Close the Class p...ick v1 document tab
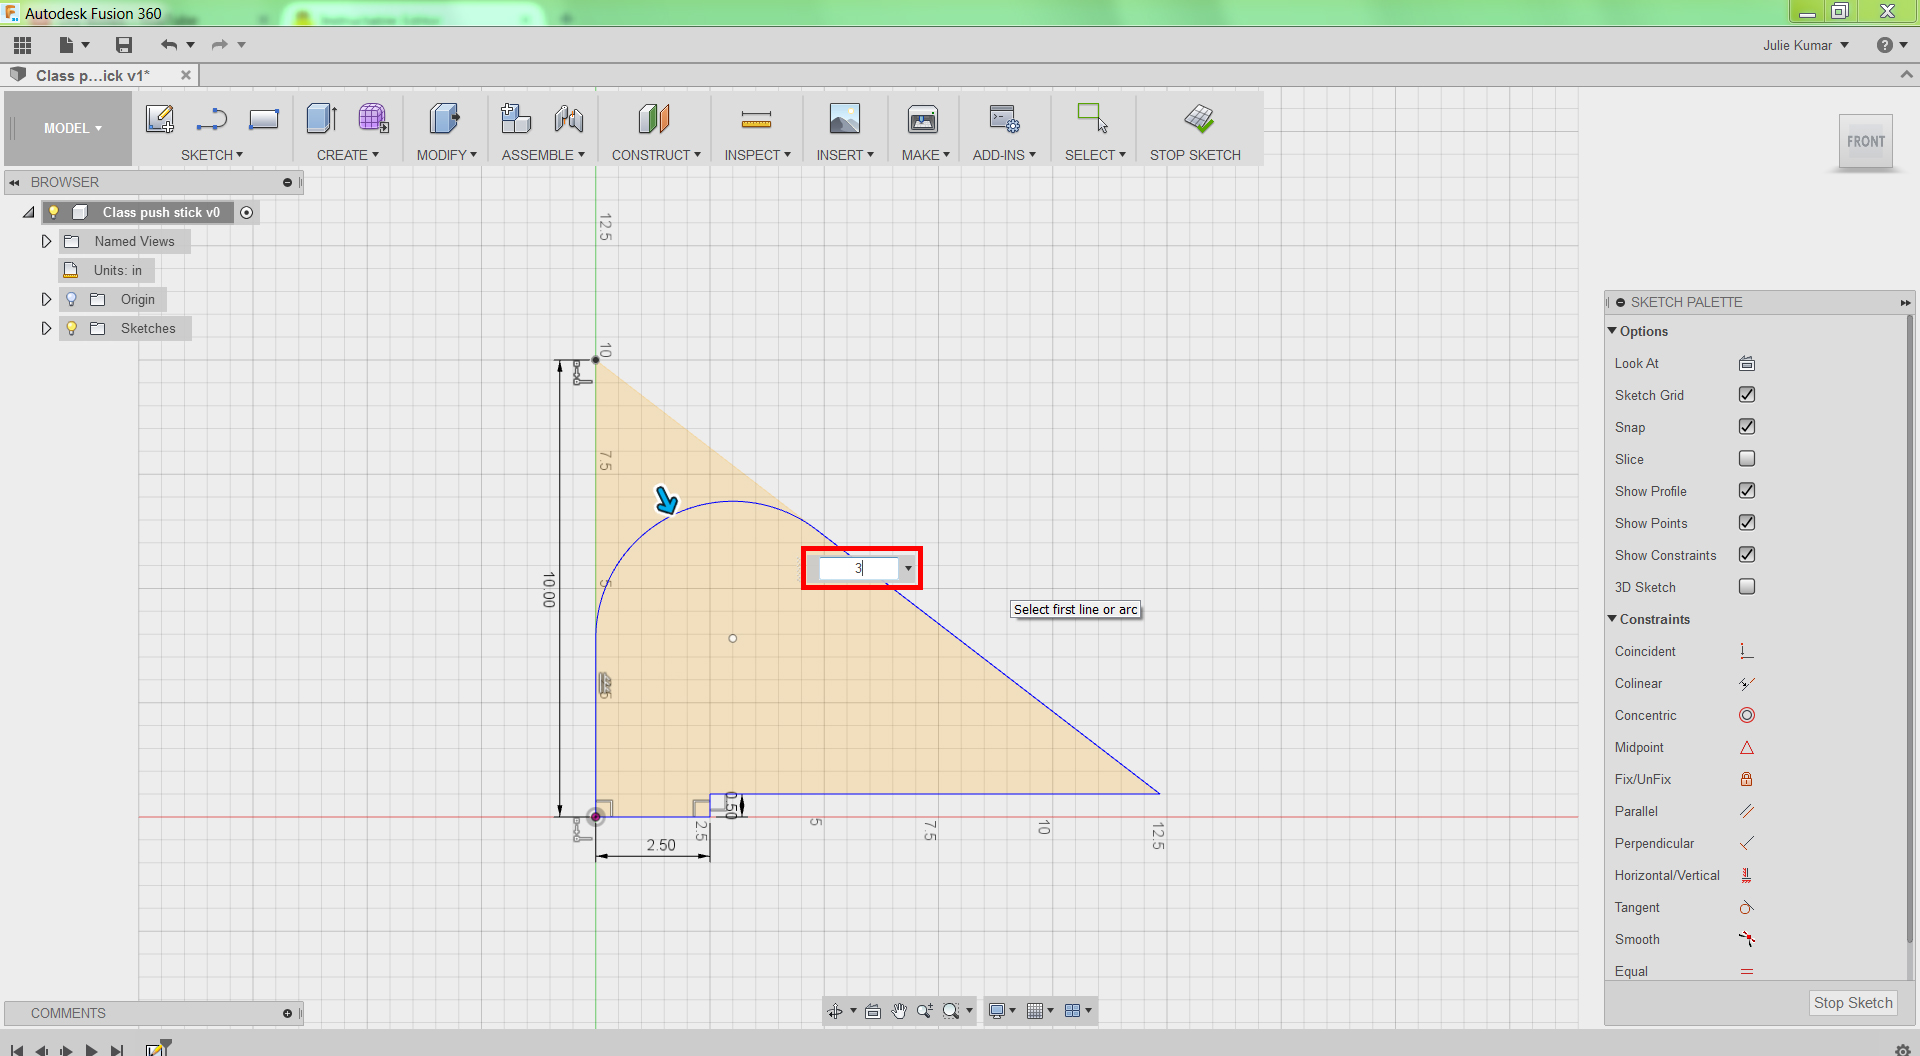Viewport: 1920px width, 1056px height. pos(186,75)
